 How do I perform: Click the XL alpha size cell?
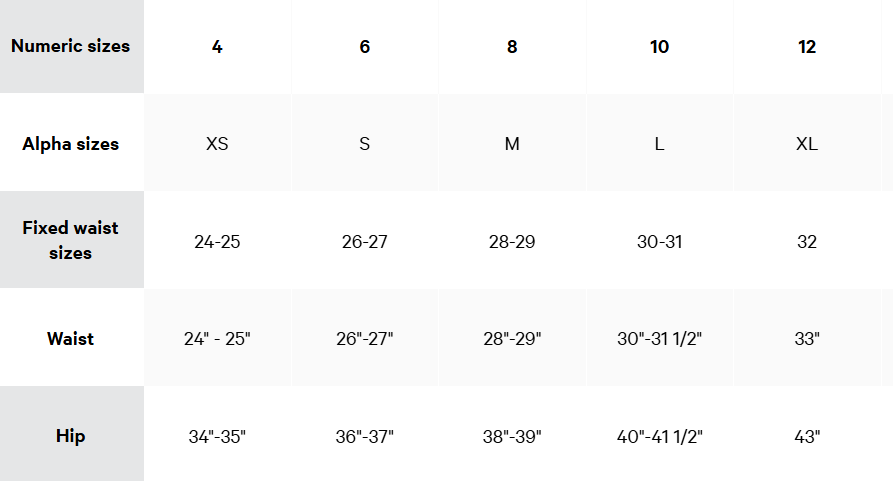tap(807, 143)
